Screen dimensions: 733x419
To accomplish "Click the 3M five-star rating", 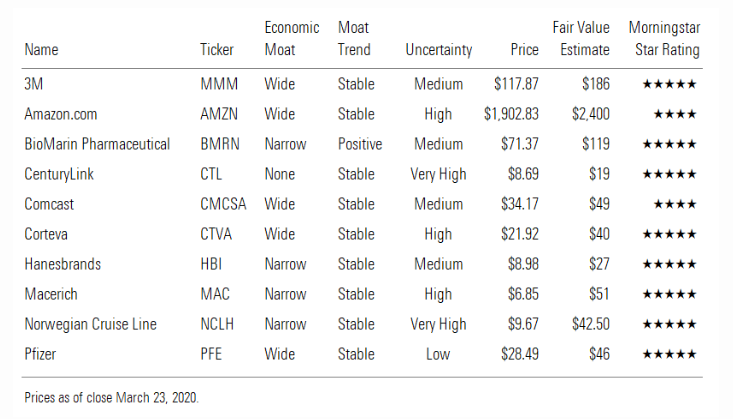I will click(671, 85).
